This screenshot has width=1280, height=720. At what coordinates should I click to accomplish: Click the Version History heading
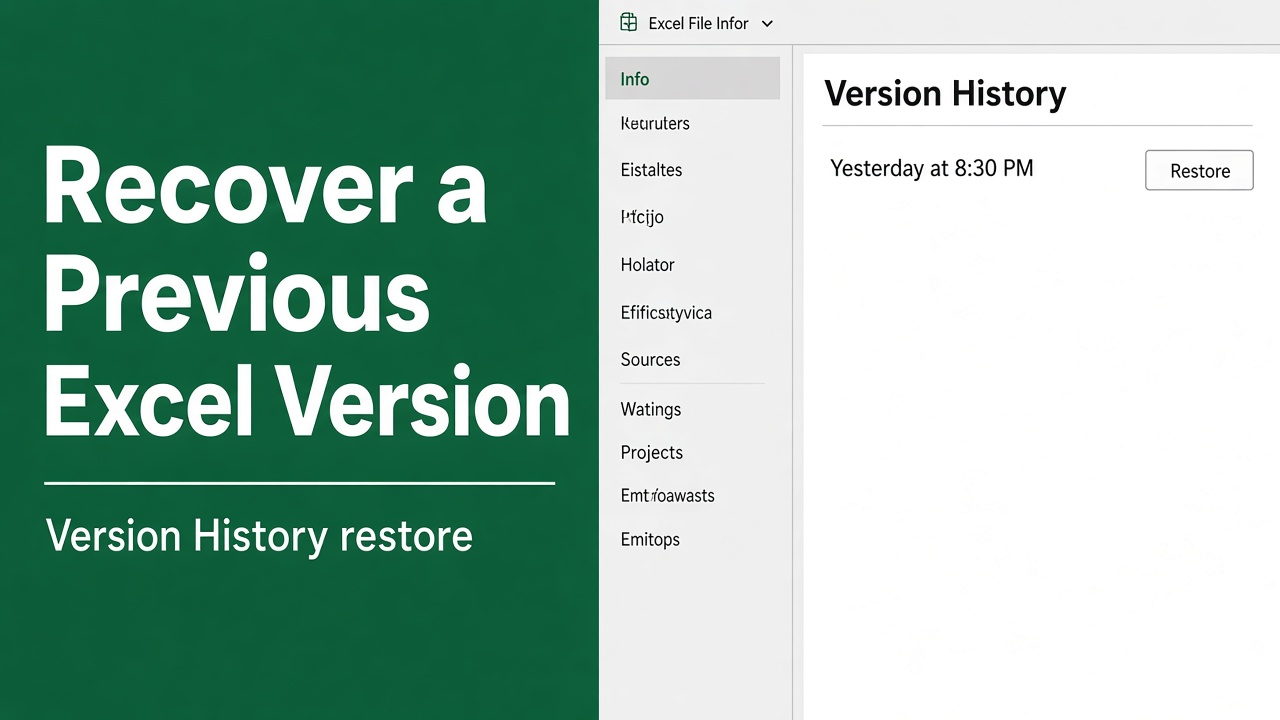point(945,94)
